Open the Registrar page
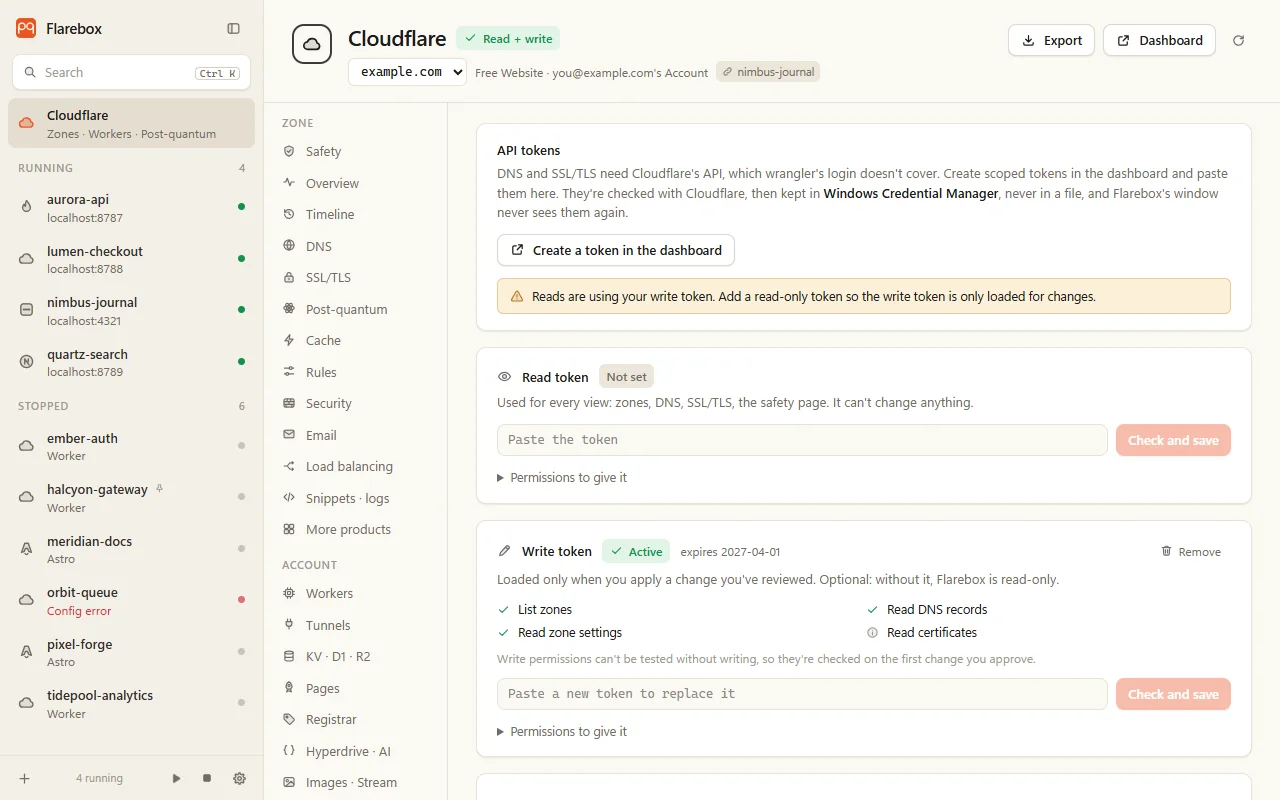Image resolution: width=1280 pixels, height=800 pixels. [x=355, y=719]
